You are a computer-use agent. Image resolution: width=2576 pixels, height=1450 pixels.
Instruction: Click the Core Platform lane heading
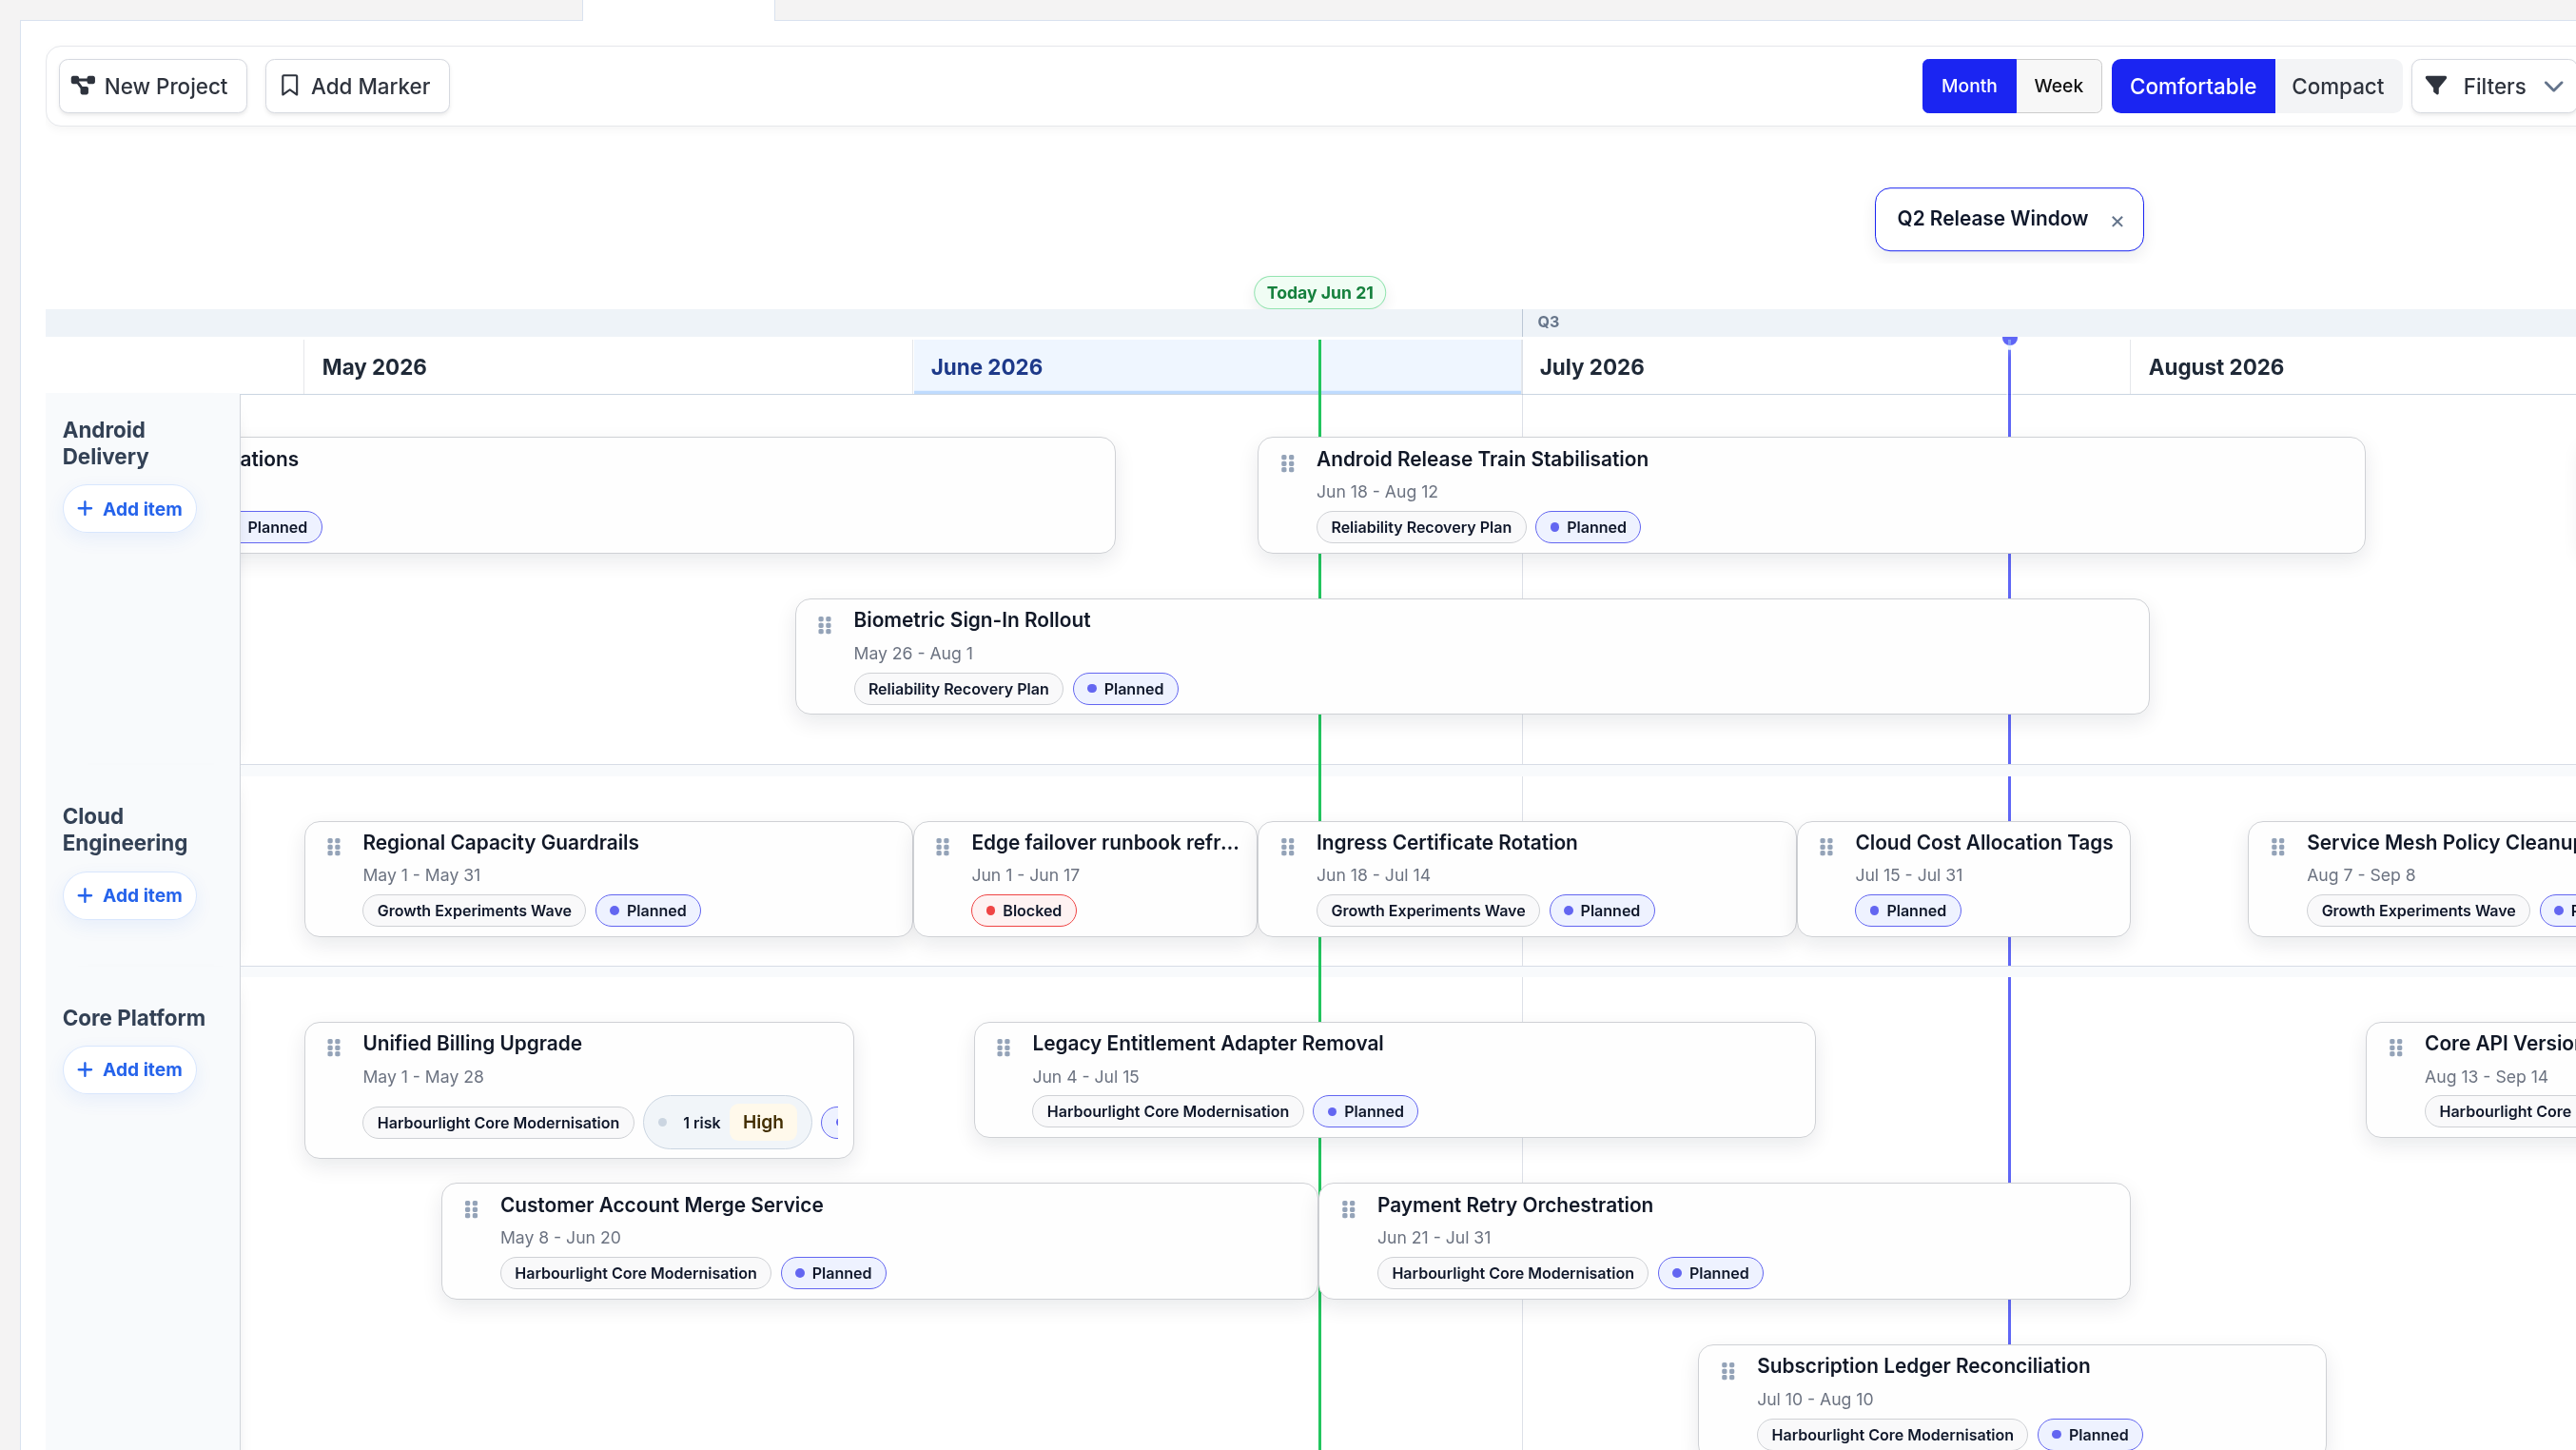pyautogui.click(x=134, y=1018)
